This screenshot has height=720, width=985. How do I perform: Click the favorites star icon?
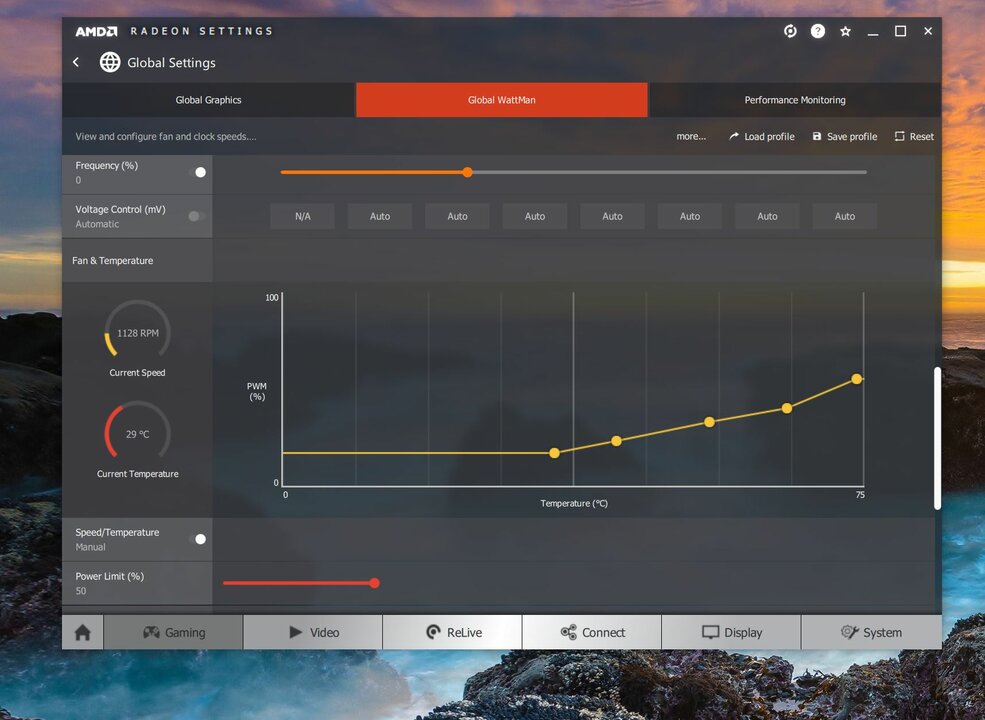pyautogui.click(x=846, y=31)
